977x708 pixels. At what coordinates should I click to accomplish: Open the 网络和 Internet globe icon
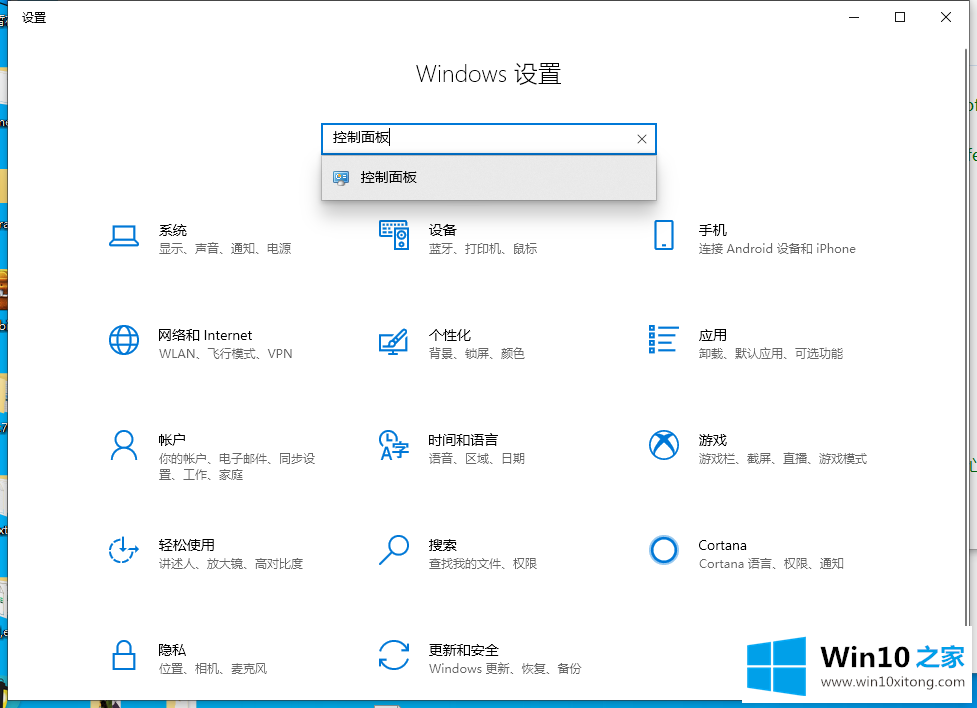(x=124, y=340)
